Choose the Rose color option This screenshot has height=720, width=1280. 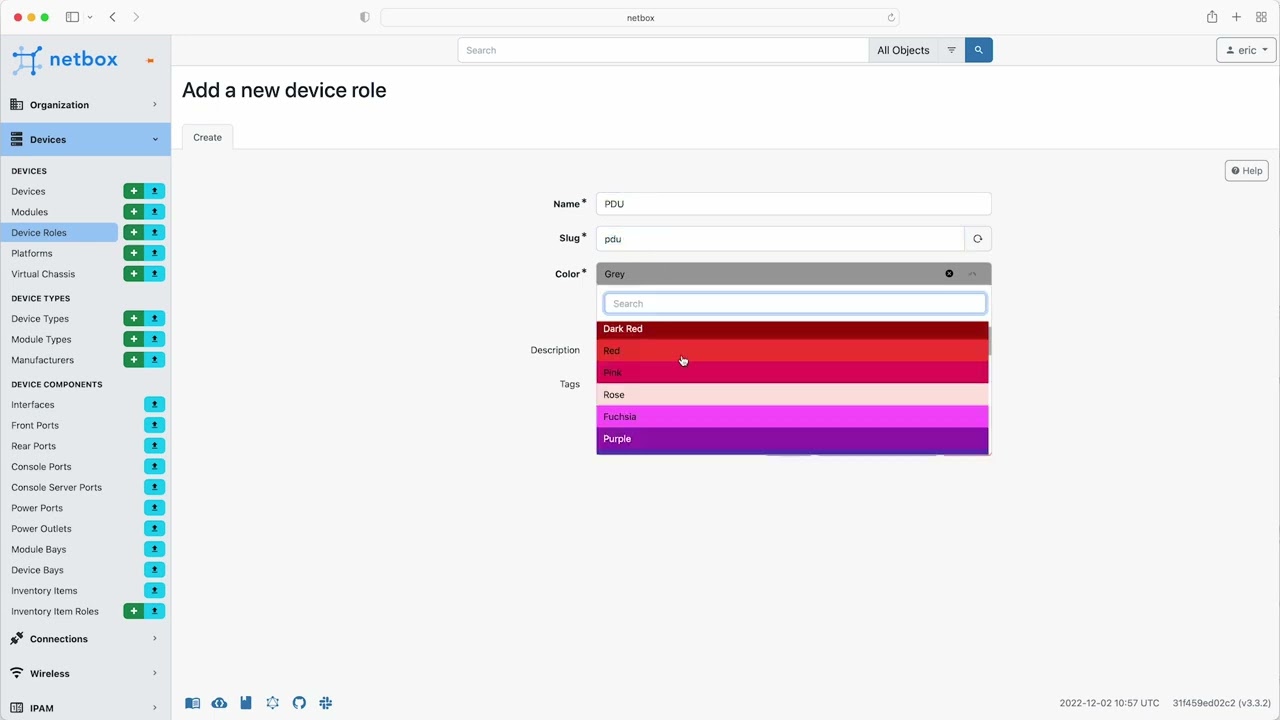792,395
